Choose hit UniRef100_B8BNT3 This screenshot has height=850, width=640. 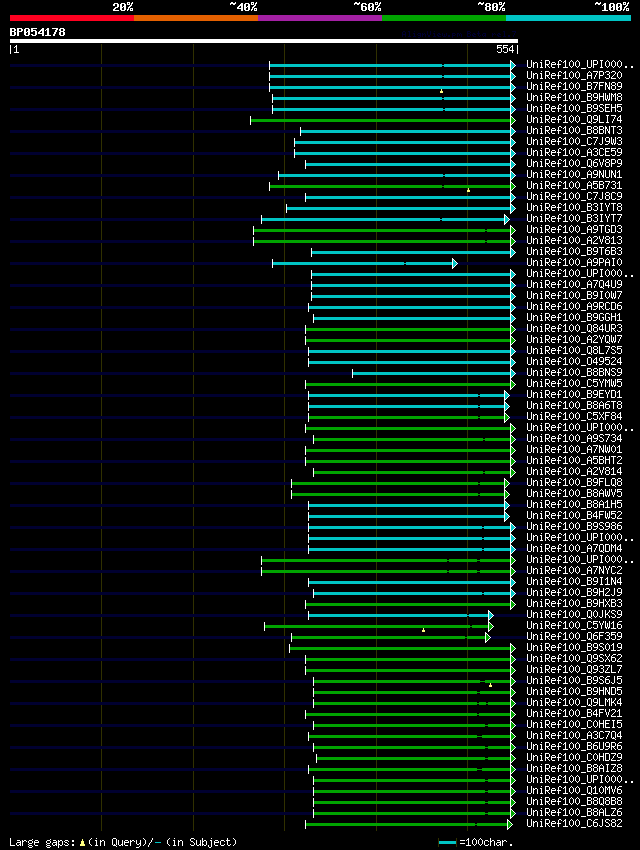click(574, 131)
